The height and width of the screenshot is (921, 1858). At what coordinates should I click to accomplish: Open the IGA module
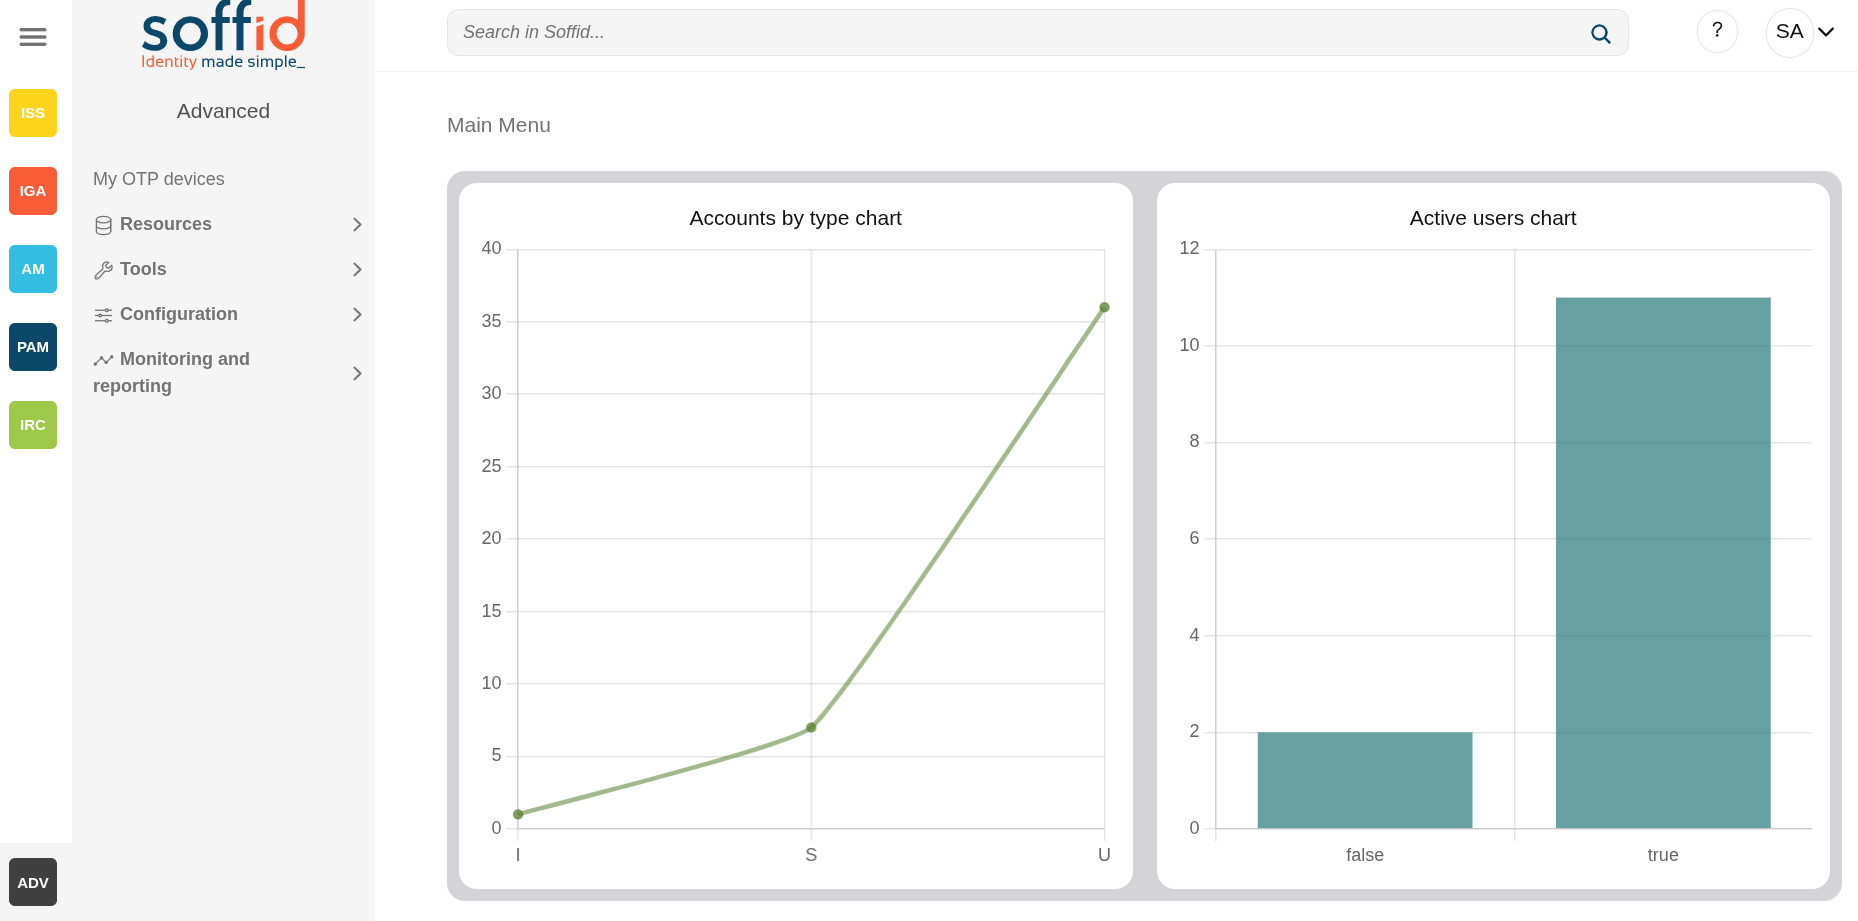(33, 191)
